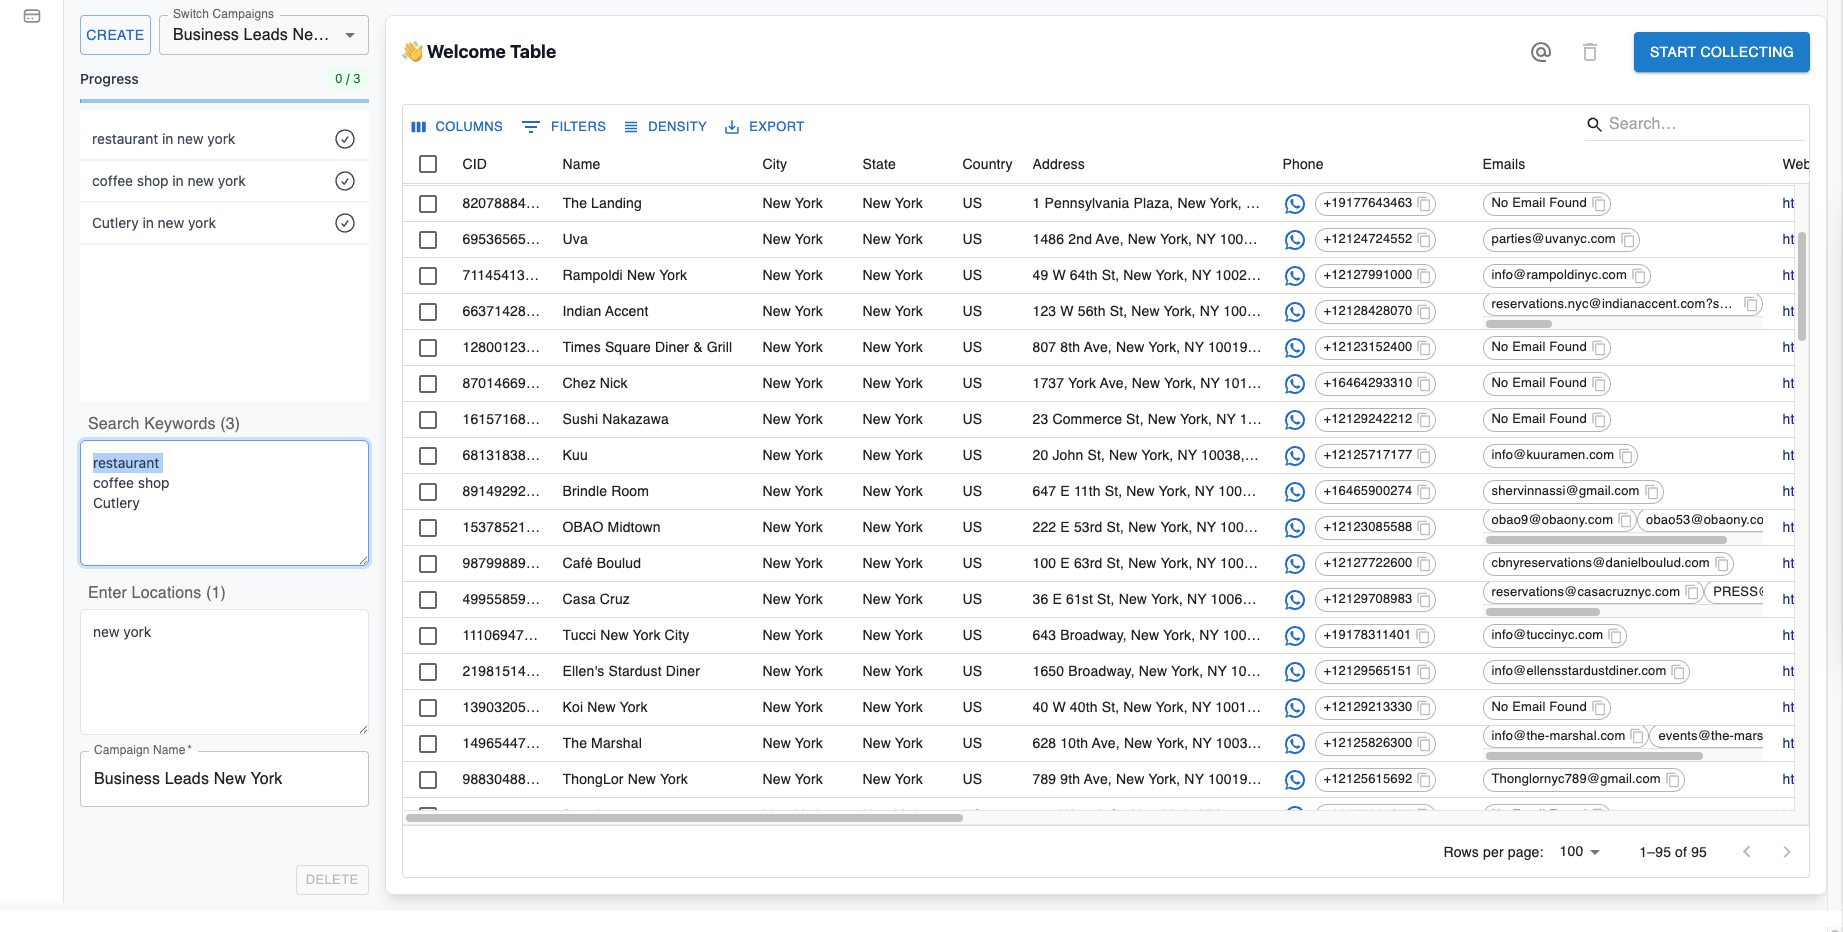Open WhatsApp icon for The Landing row
Image resolution: width=1843 pixels, height=932 pixels.
click(x=1295, y=204)
